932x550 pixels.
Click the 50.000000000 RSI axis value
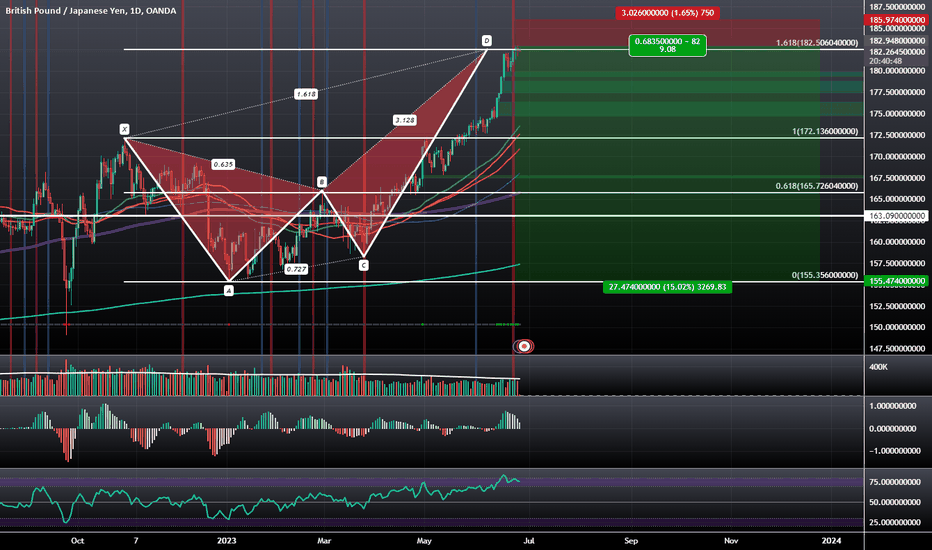click(x=895, y=502)
